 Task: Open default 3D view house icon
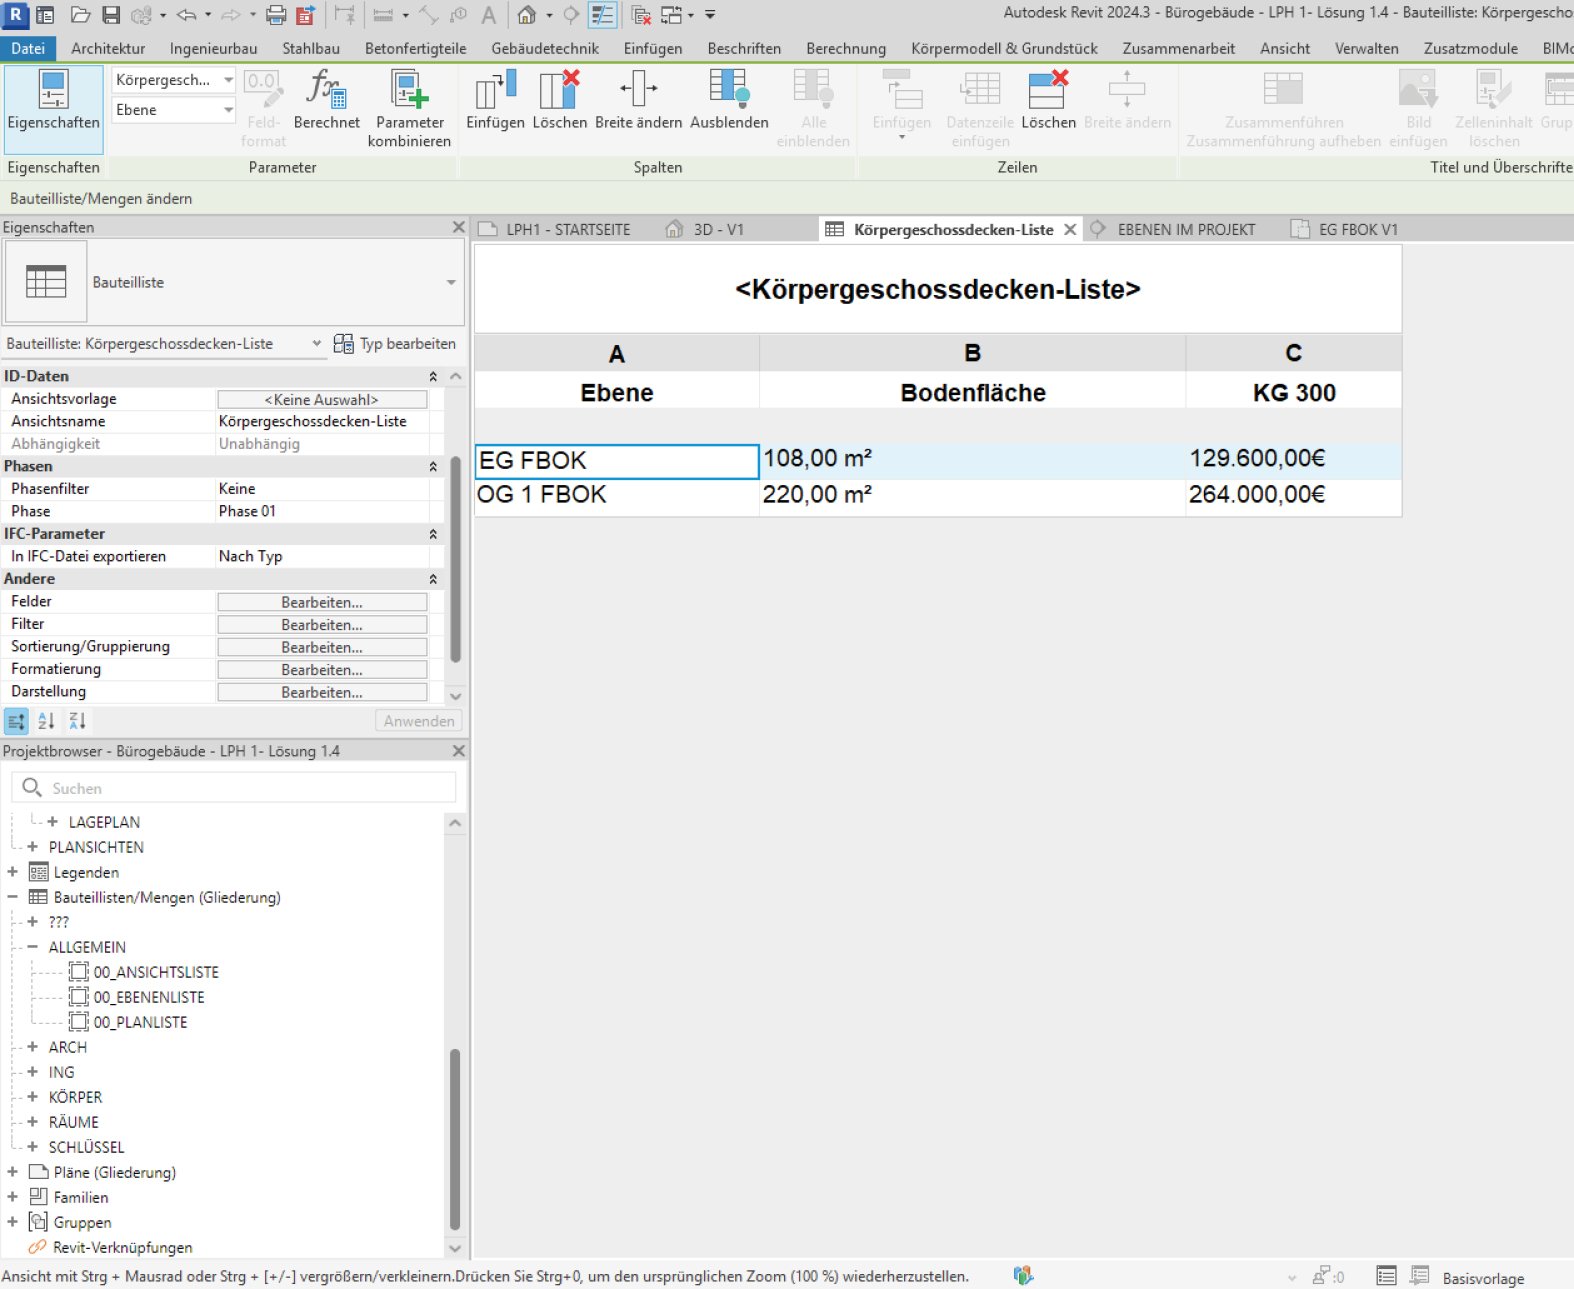[527, 15]
